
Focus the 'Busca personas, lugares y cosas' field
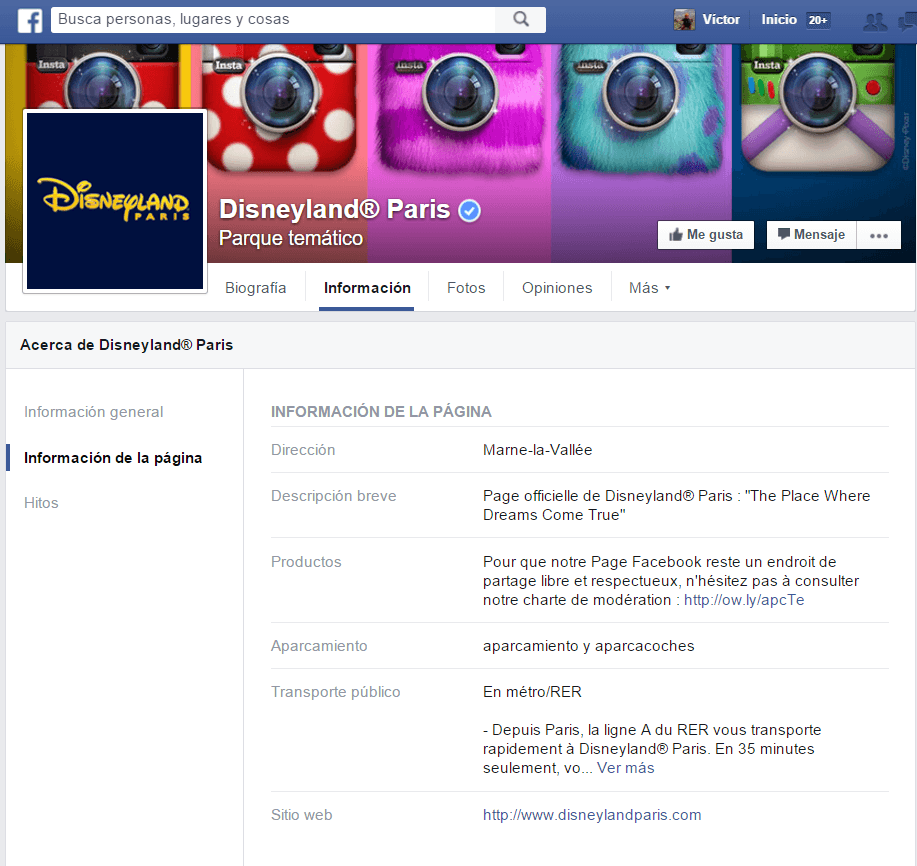click(x=273, y=19)
